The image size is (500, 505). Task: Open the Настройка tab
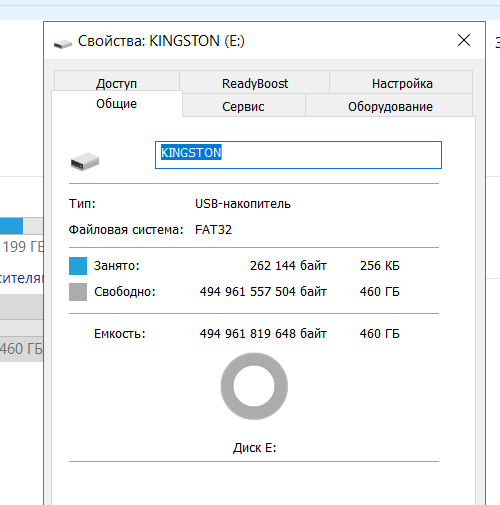pyautogui.click(x=402, y=82)
